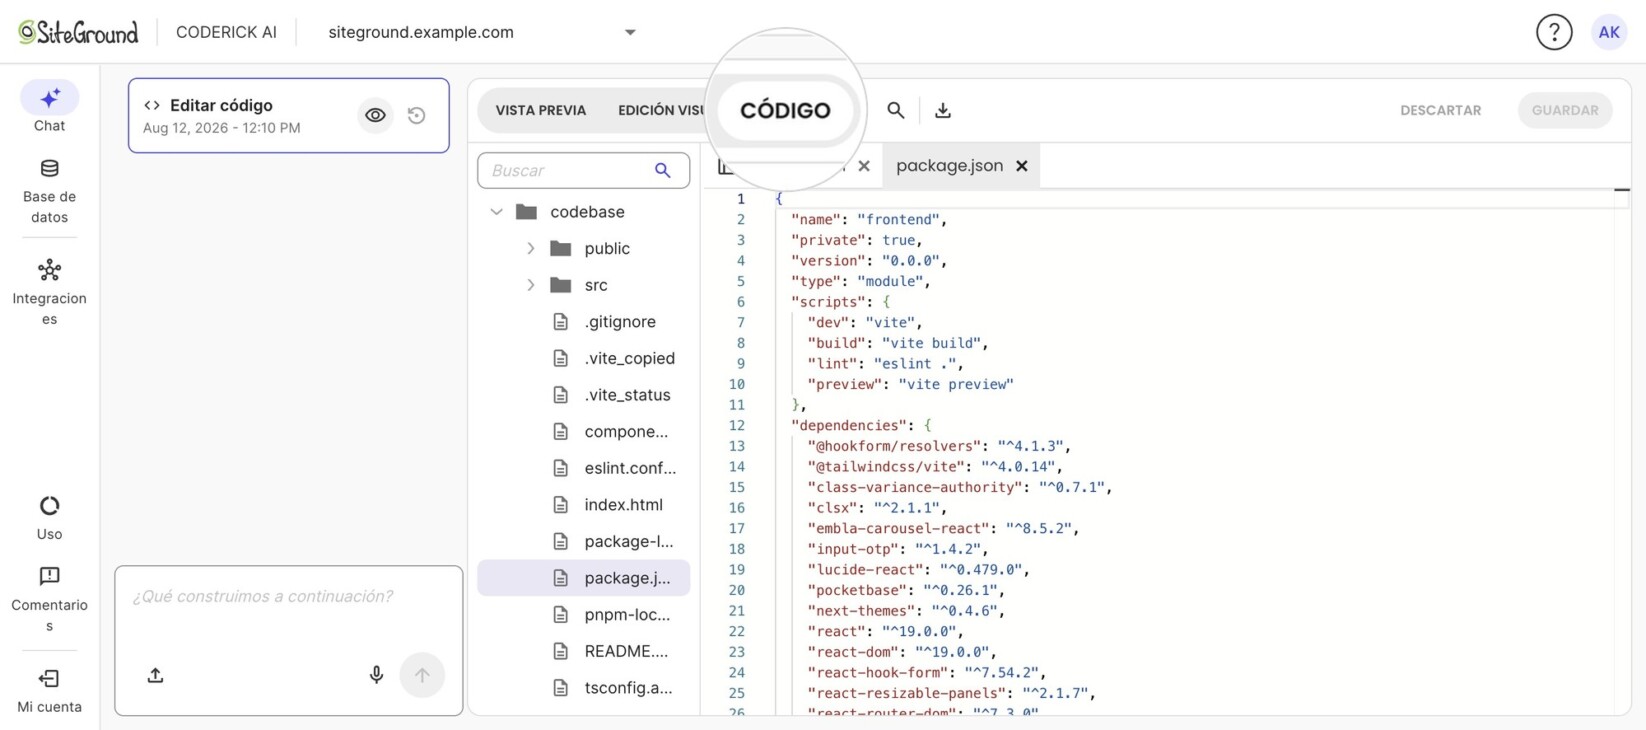Click the GUARDAR button
This screenshot has width=1646, height=730.
tap(1565, 110)
